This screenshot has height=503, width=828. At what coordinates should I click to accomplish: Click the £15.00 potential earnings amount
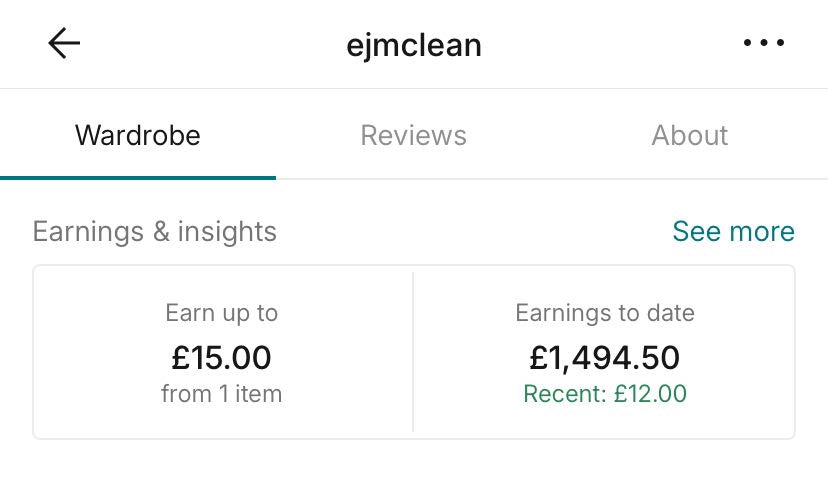pos(222,357)
